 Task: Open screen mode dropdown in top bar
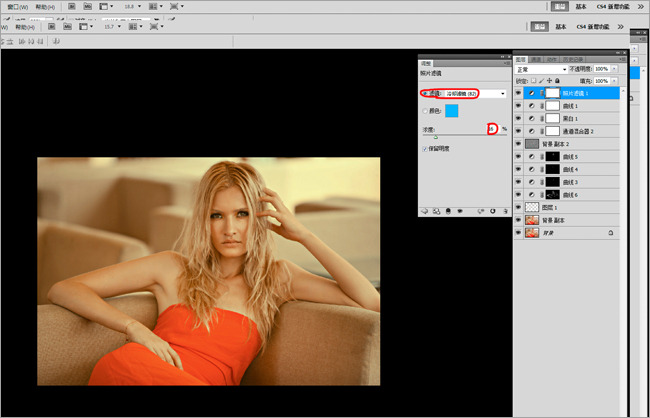point(177,6)
